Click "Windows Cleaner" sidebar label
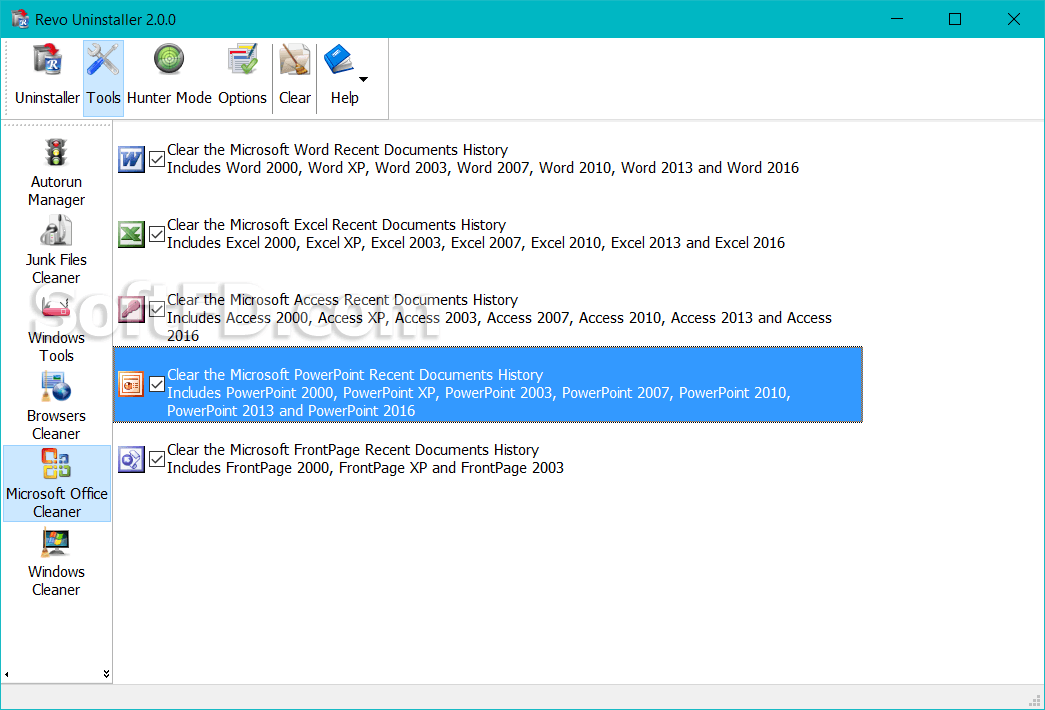Image resolution: width=1045 pixels, height=710 pixels. [x=56, y=581]
